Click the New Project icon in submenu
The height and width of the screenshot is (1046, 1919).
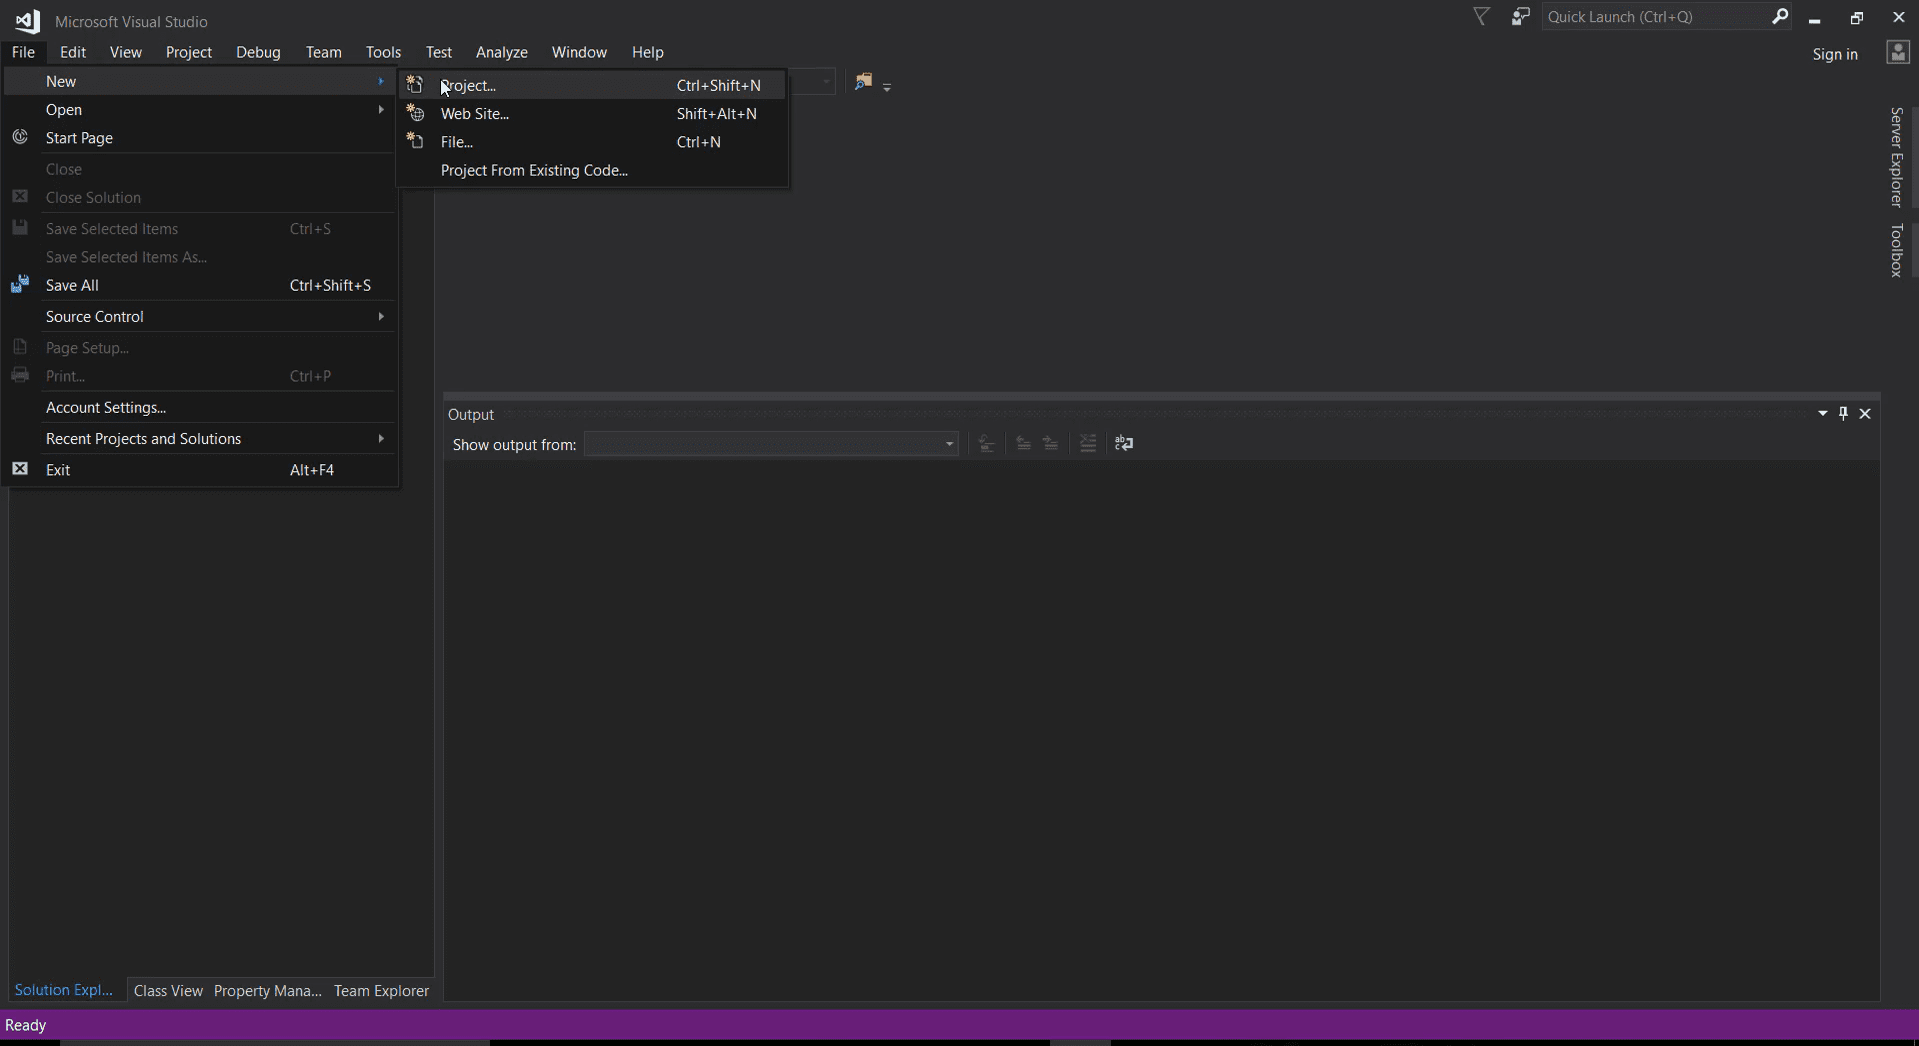(x=415, y=85)
